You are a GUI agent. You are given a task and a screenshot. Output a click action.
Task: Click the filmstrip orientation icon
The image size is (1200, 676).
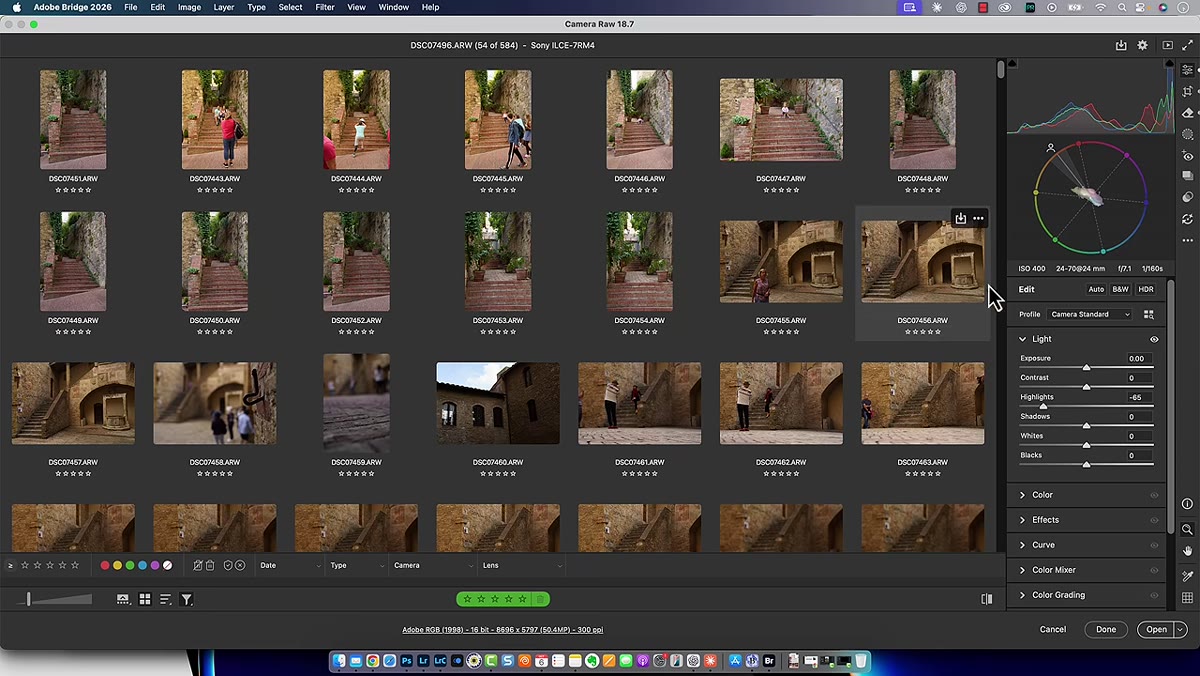[123, 599]
